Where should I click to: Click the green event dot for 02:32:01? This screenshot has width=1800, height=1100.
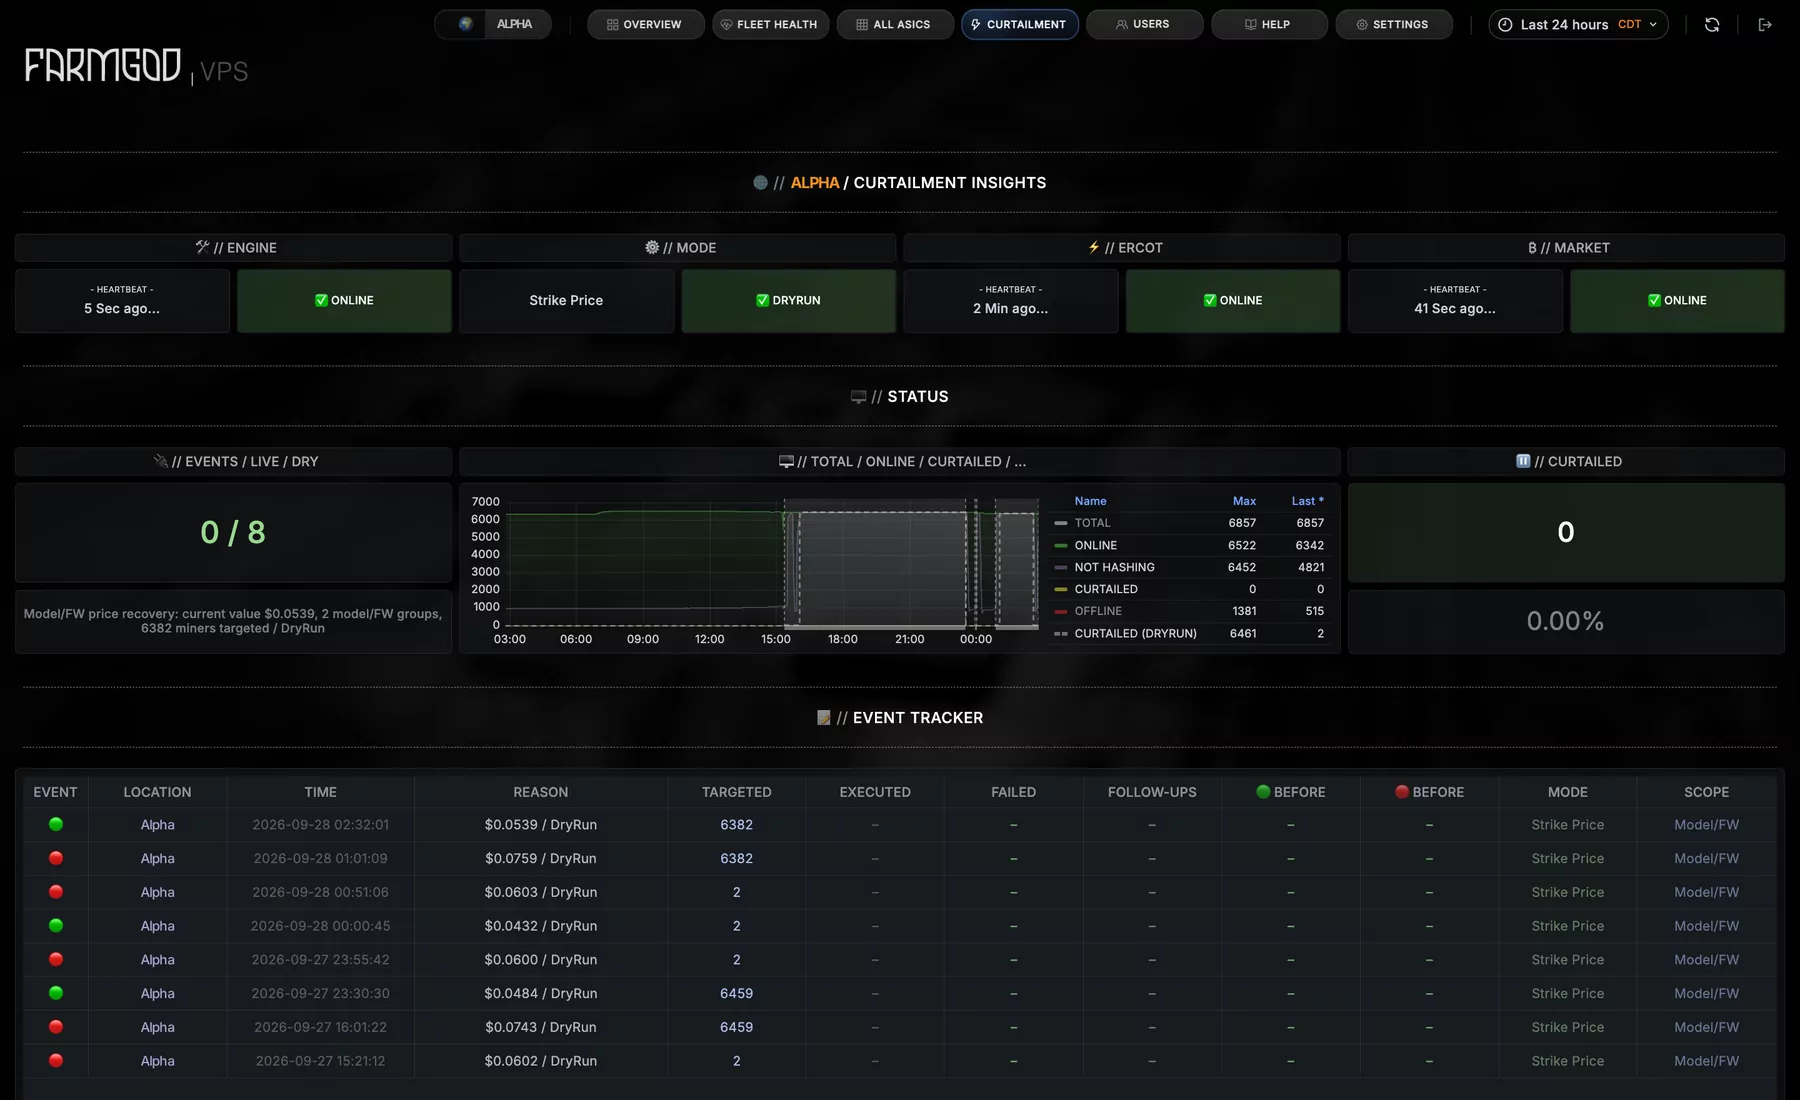click(x=56, y=824)
